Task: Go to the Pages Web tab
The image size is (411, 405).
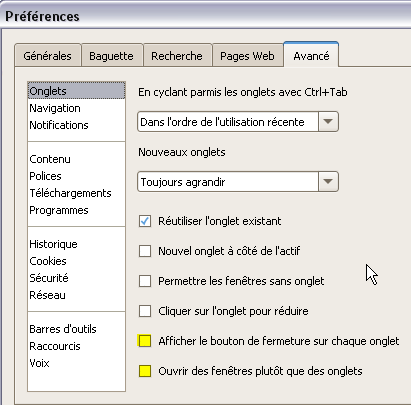Action: (x=247, y=56)
